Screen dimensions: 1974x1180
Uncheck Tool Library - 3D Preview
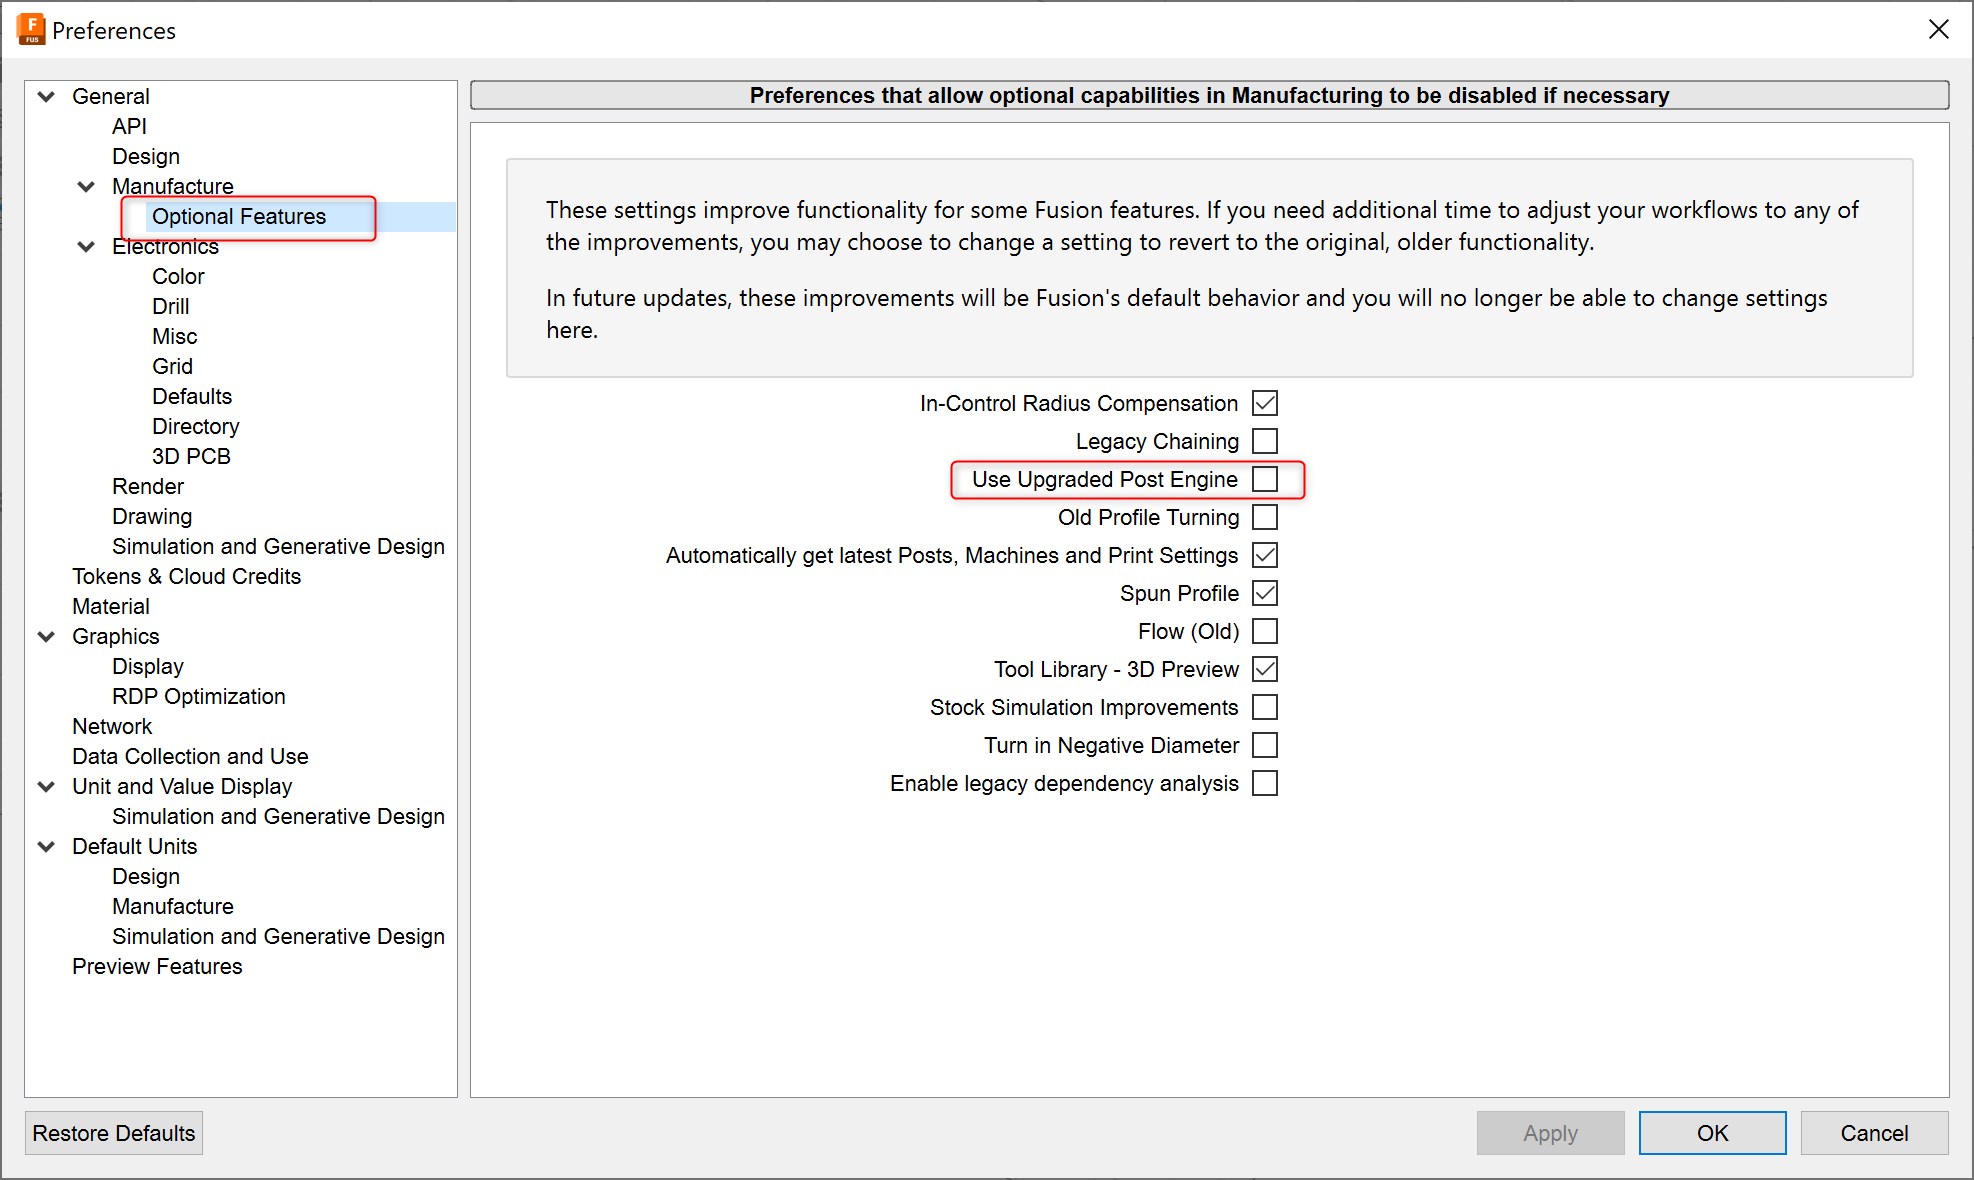[1265, 669]
